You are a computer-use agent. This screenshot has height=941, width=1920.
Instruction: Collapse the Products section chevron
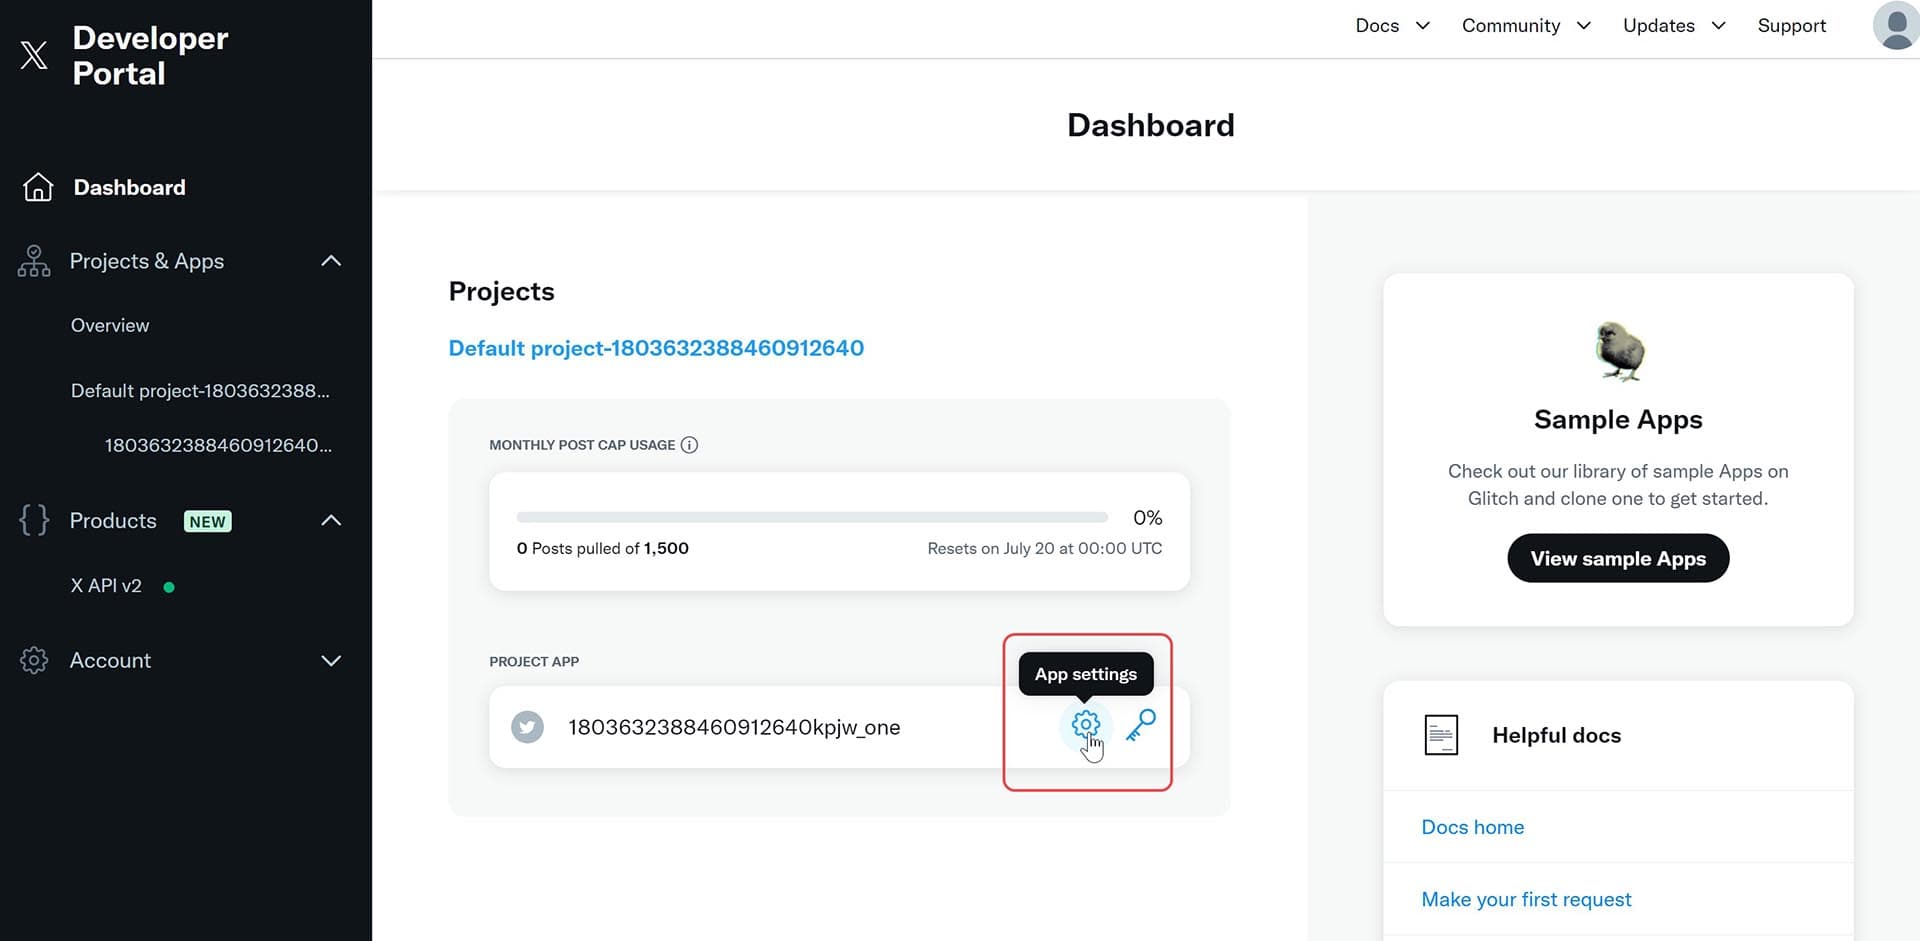tap(331, 520)
